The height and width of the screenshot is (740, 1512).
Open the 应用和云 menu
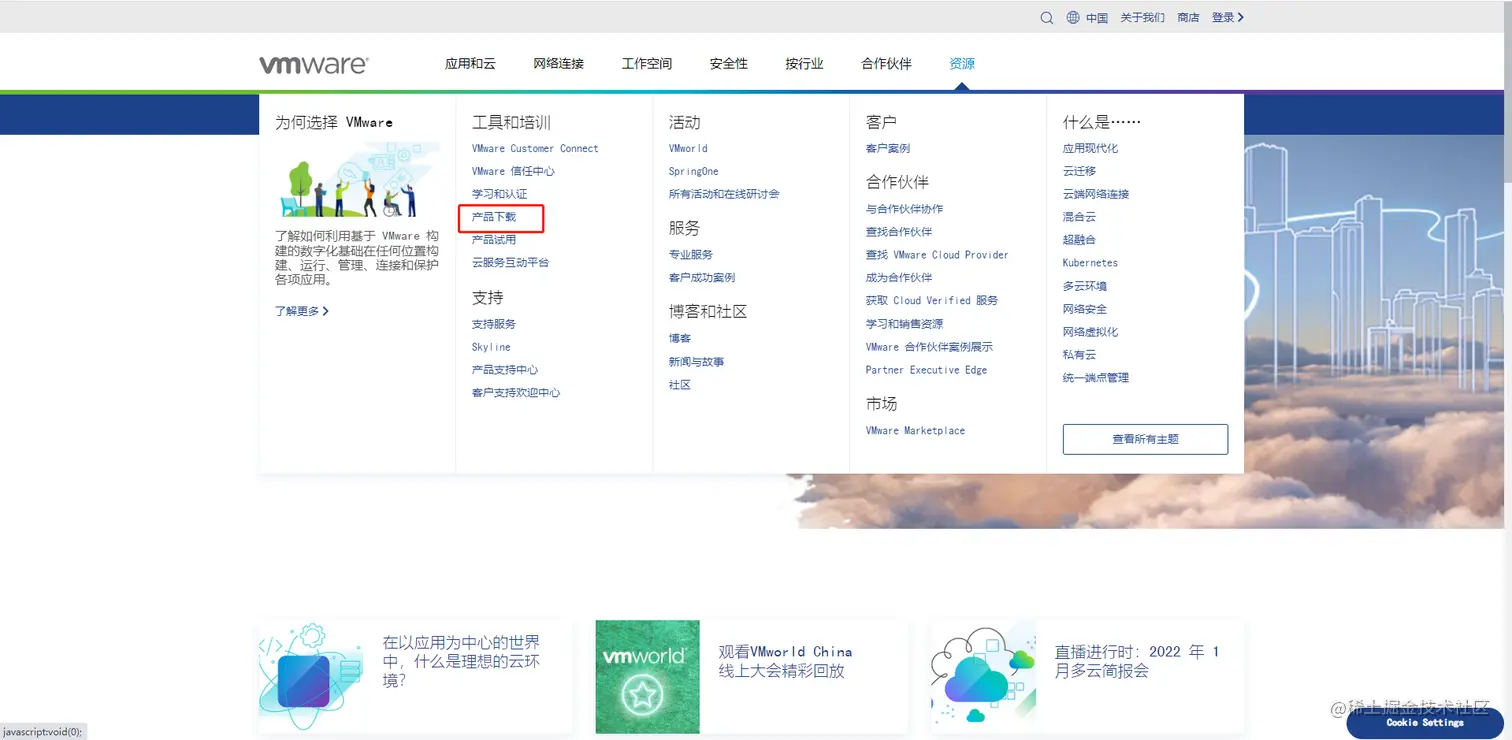(470, 63)
